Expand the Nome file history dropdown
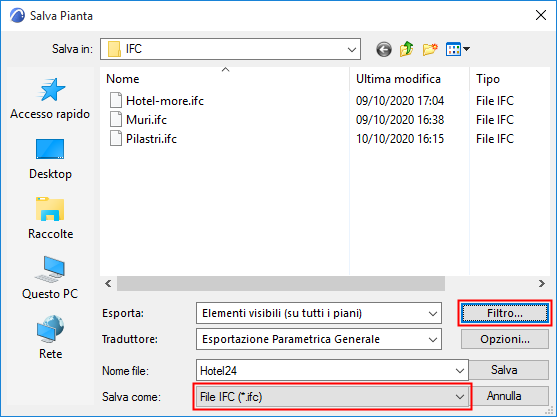 coord(459,370)
